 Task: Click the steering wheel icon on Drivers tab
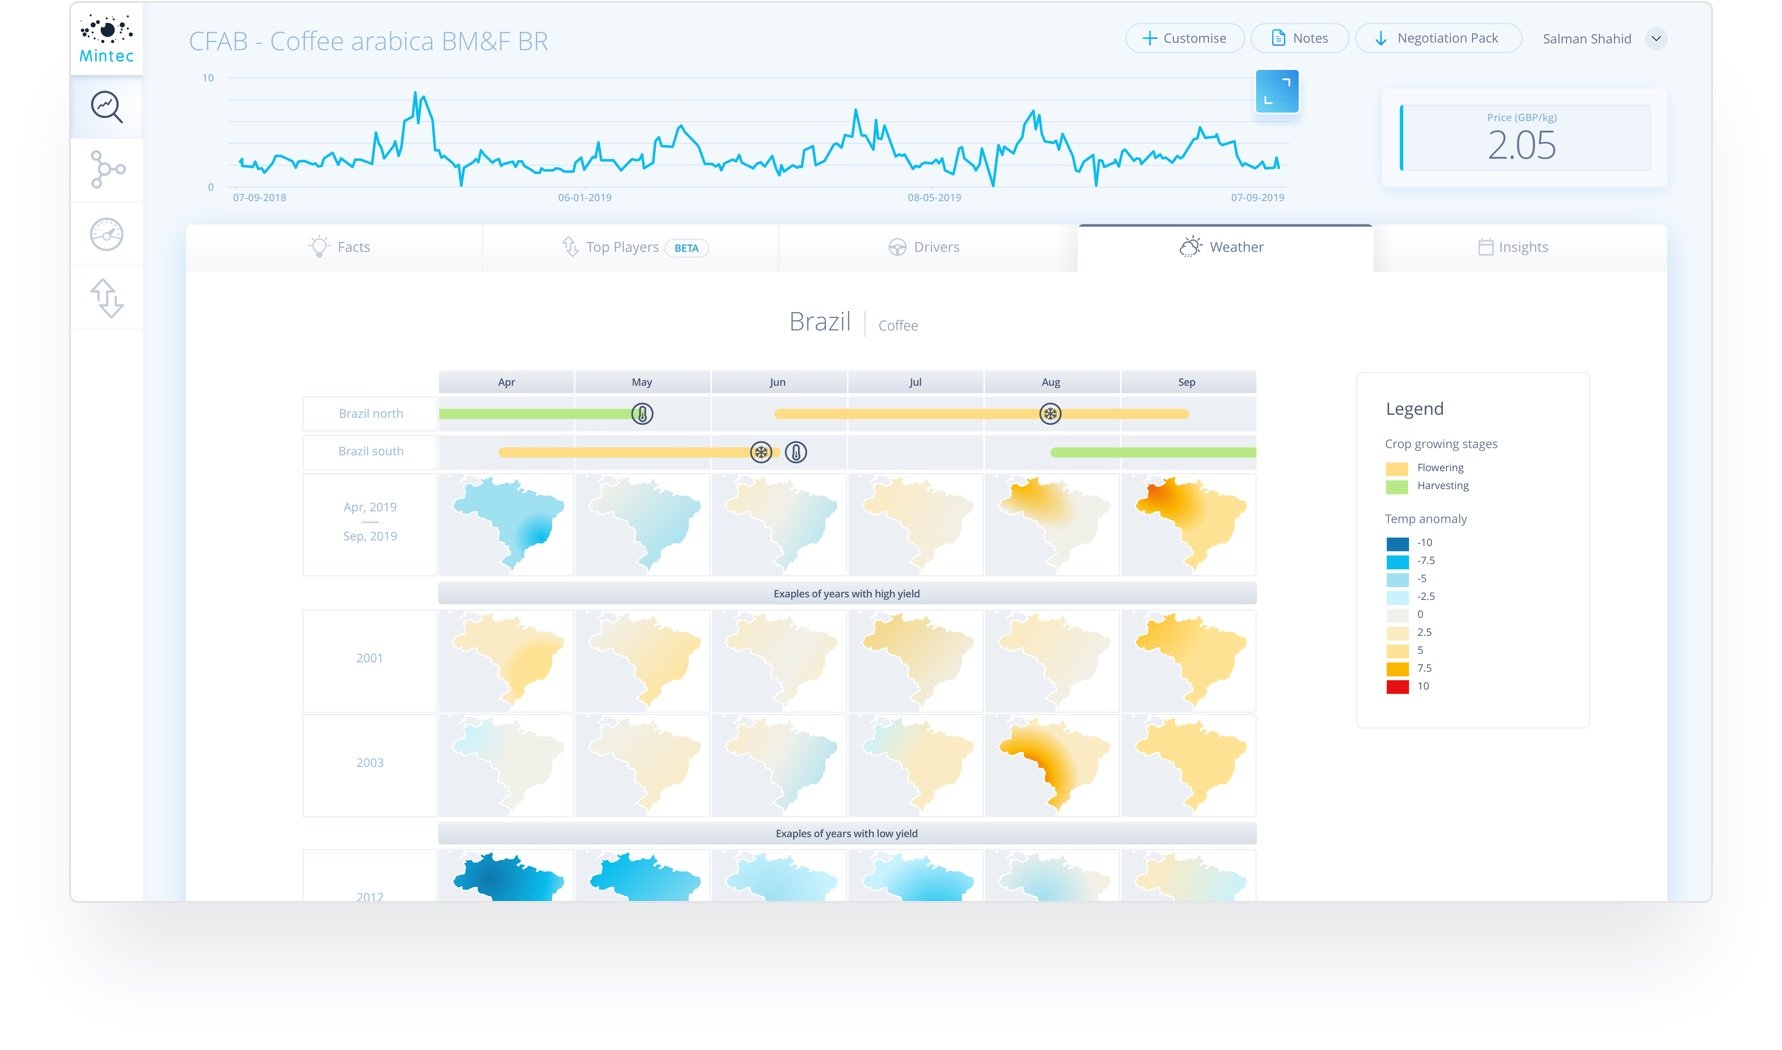point(895,247)
